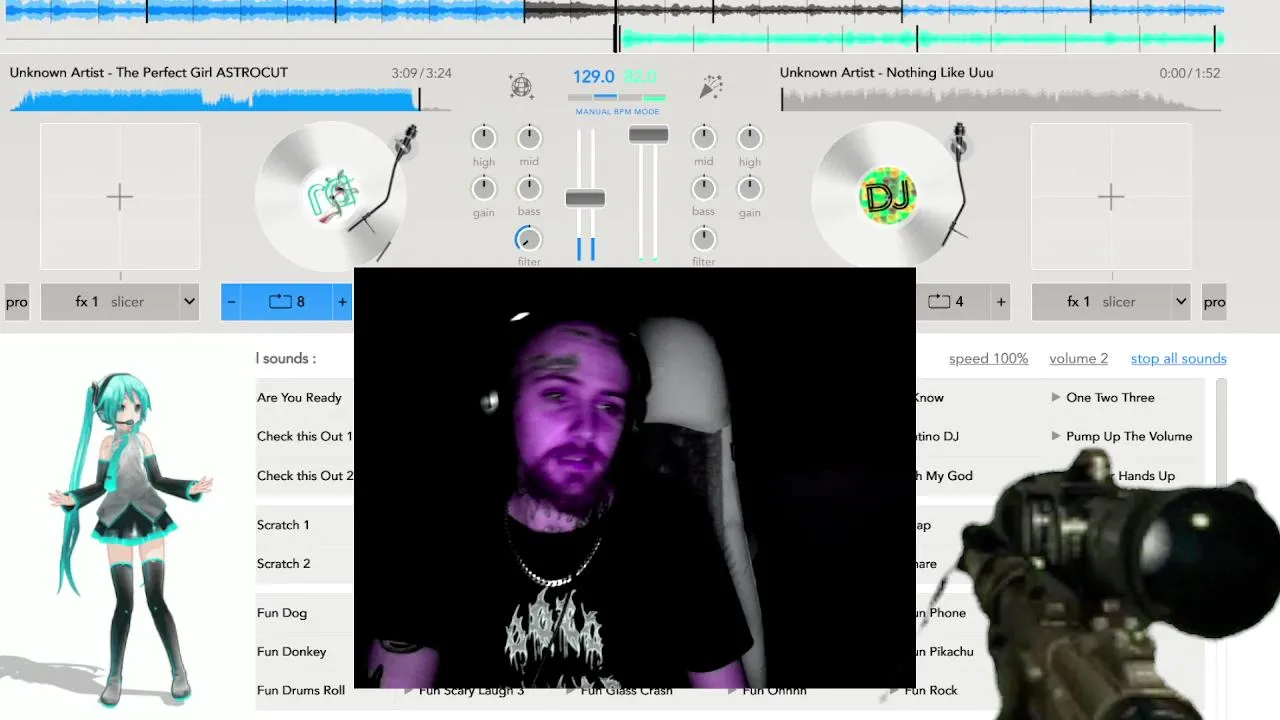
Task: Play the Check this Out 1 sound
Action: (x=304, y=436)
